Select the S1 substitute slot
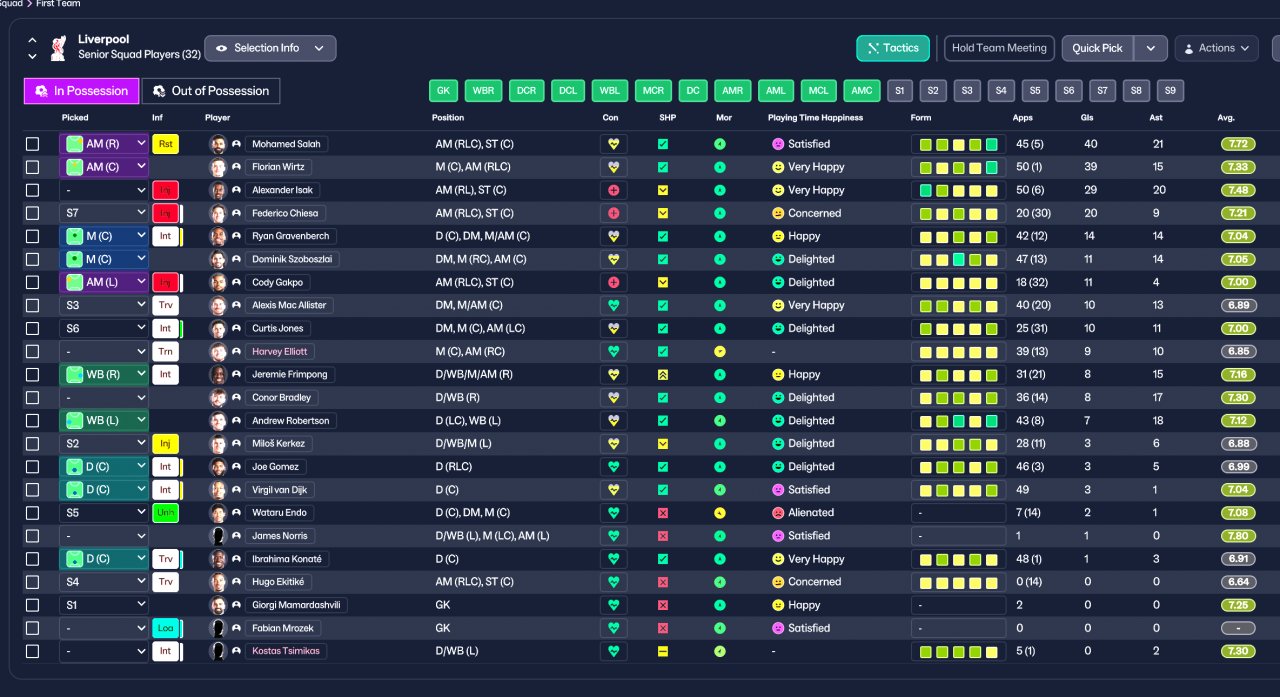This screenshot has height=697, width=1280. (x=900, y=91)
